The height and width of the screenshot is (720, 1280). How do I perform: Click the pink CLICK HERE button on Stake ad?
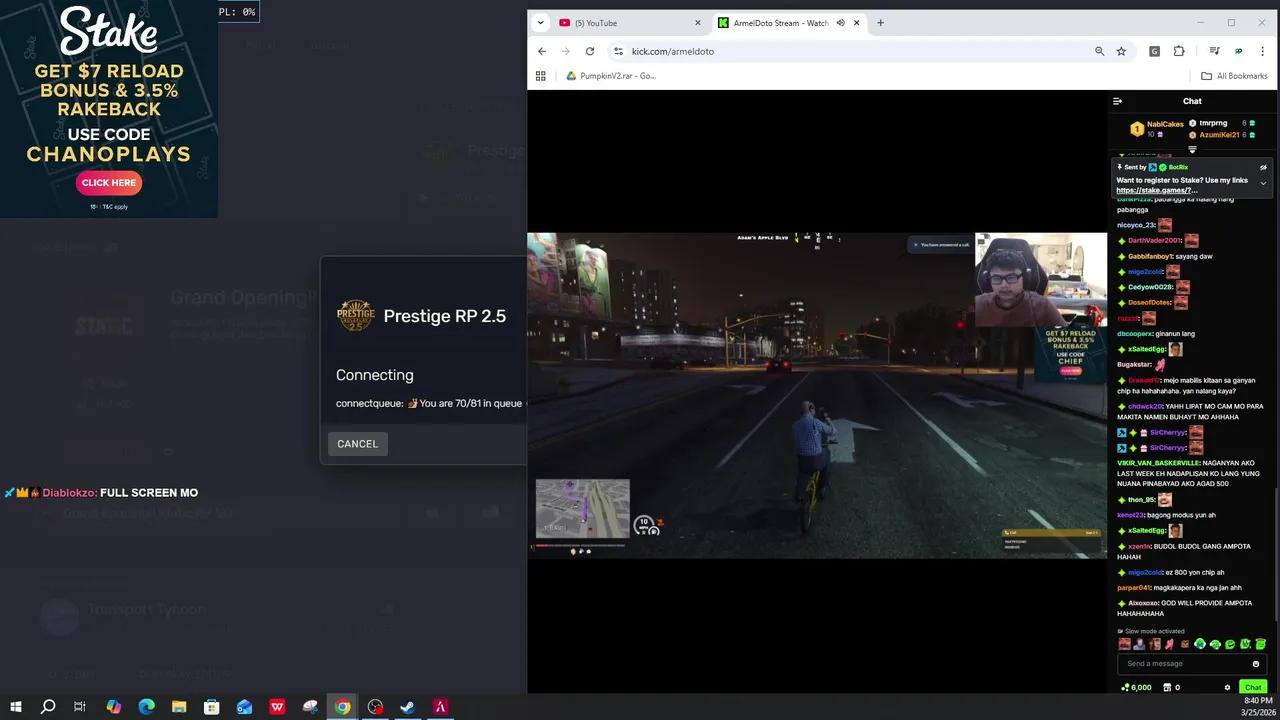[x=109, y=183]
